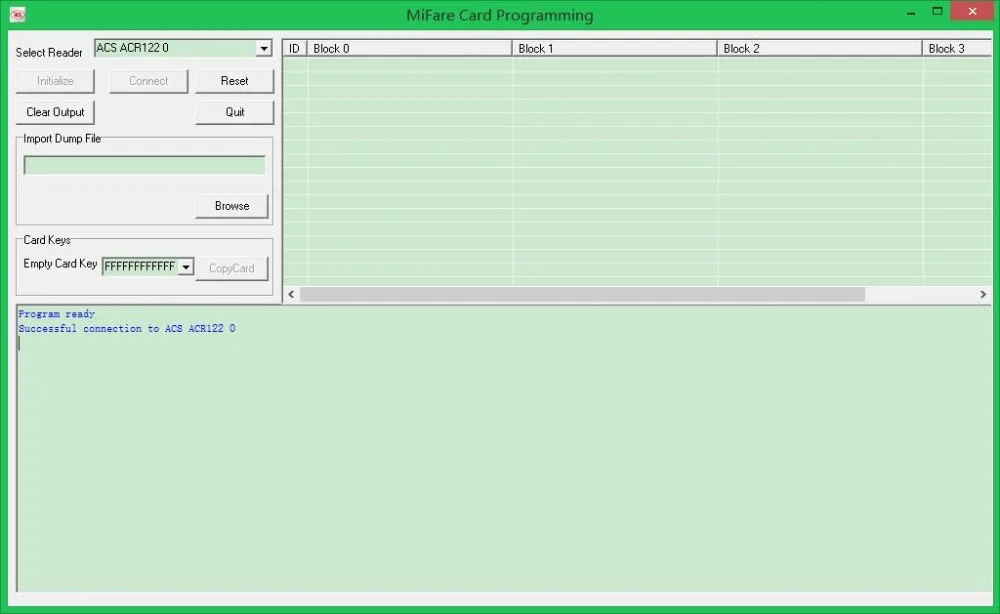The image size is (1000, 614).
Task: Open the Select Reader dropdown arrow
Action: [263, 48]
